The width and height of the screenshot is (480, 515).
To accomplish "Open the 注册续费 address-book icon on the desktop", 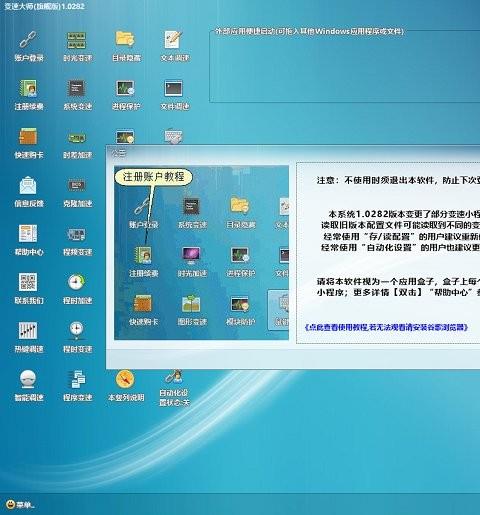I will (28, 88).
